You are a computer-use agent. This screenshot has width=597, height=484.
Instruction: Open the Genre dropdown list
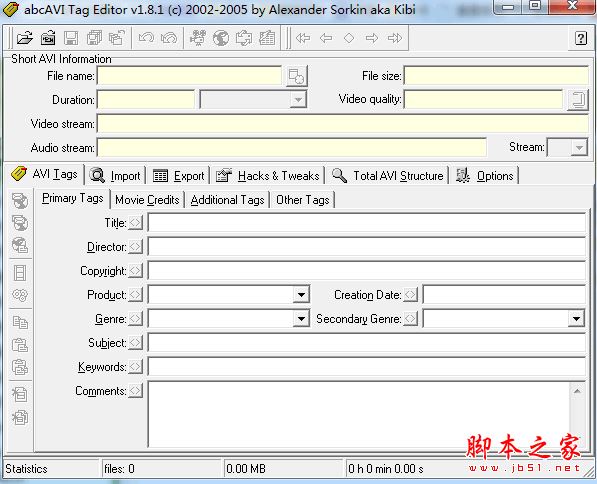(x=301, y=319)
